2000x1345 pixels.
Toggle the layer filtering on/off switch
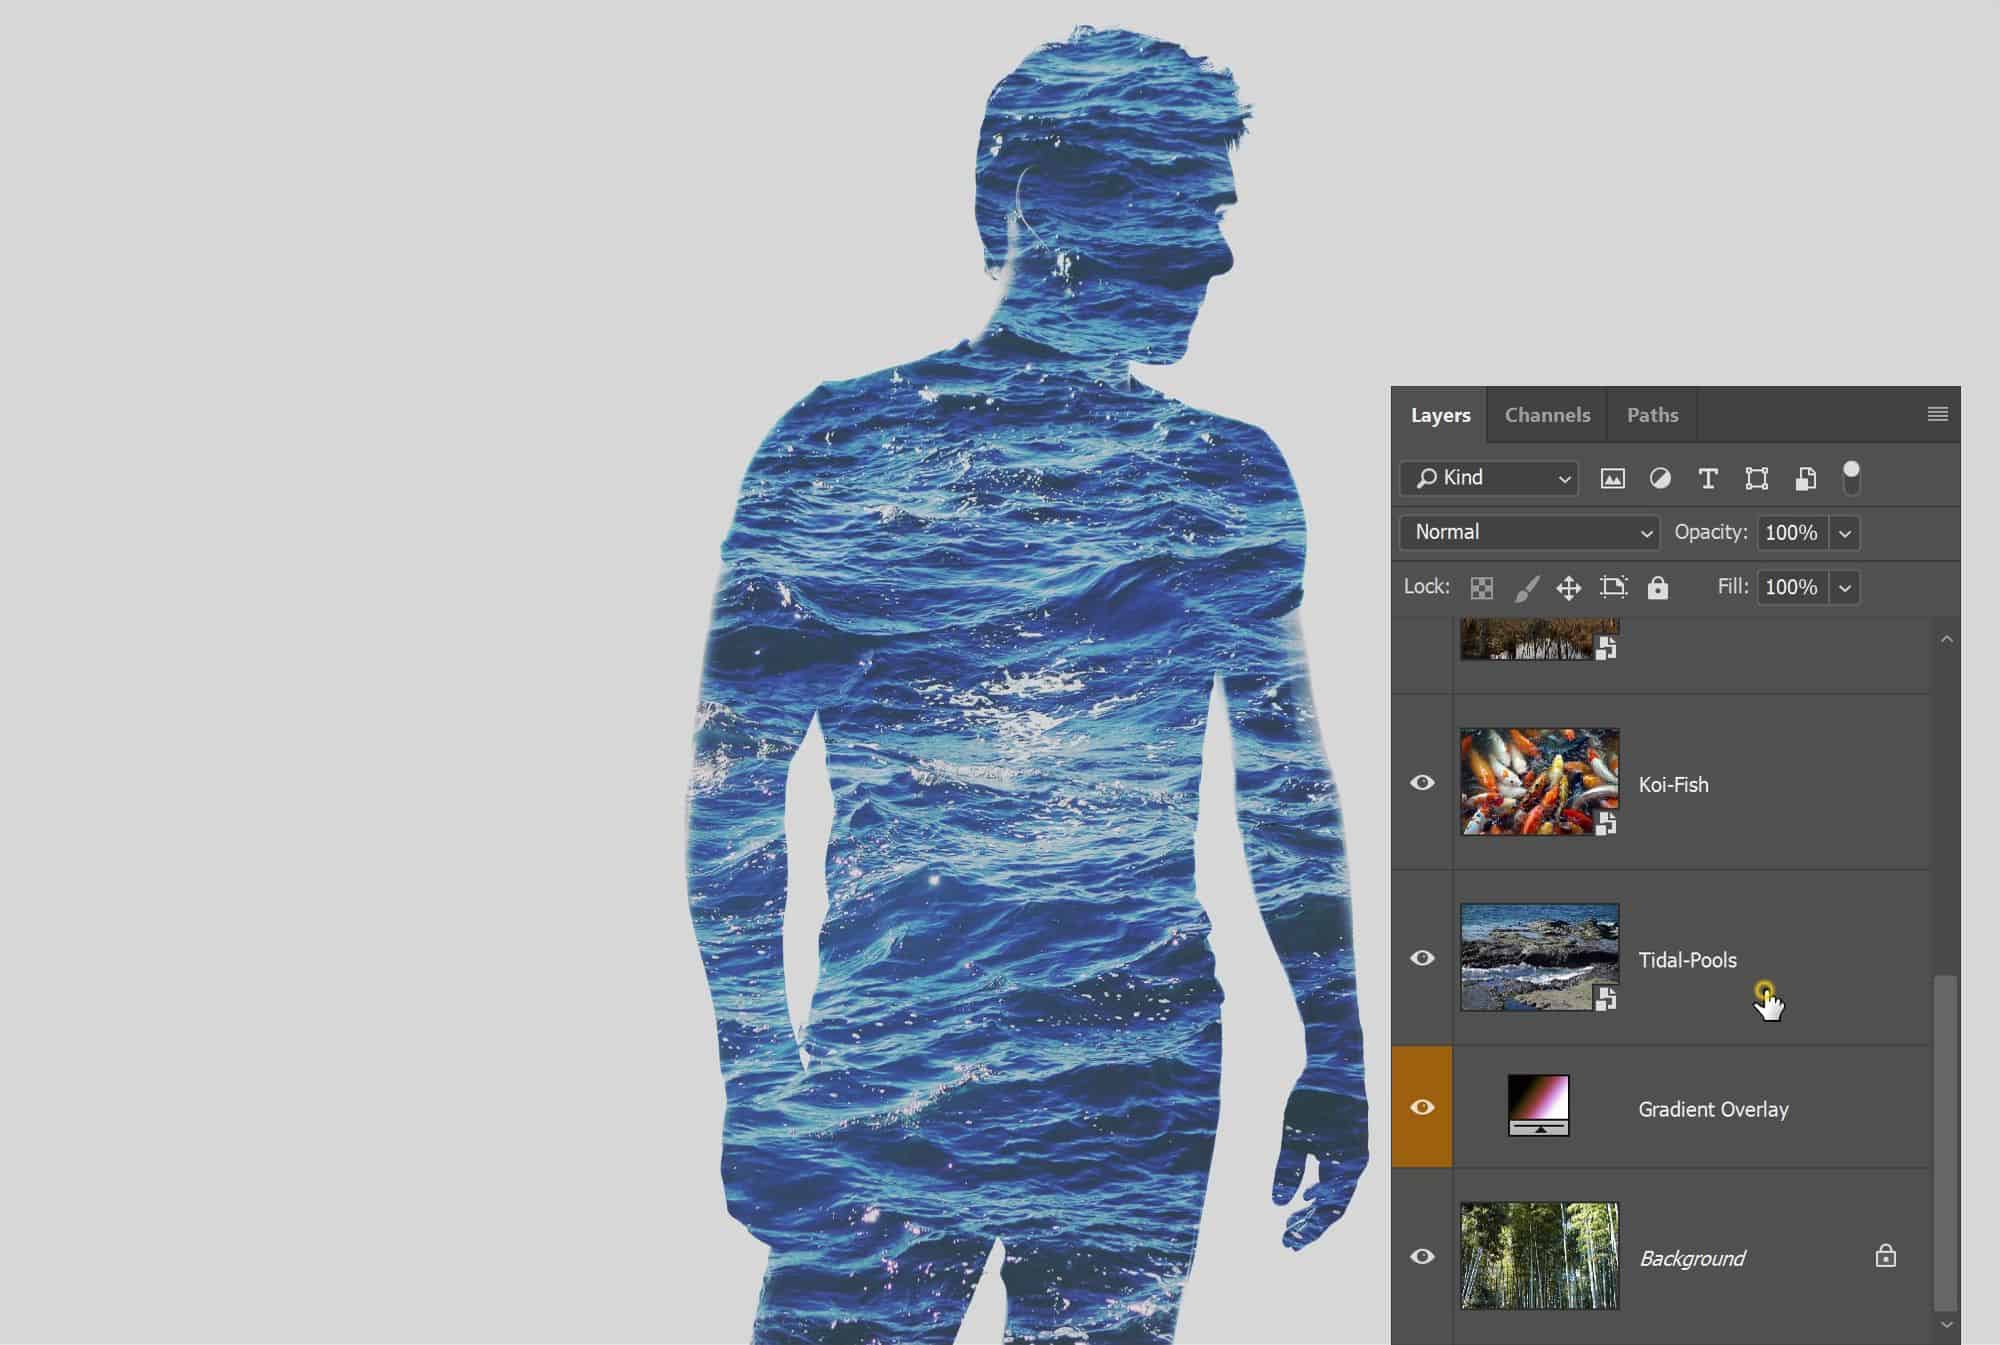click(1851, 477)
